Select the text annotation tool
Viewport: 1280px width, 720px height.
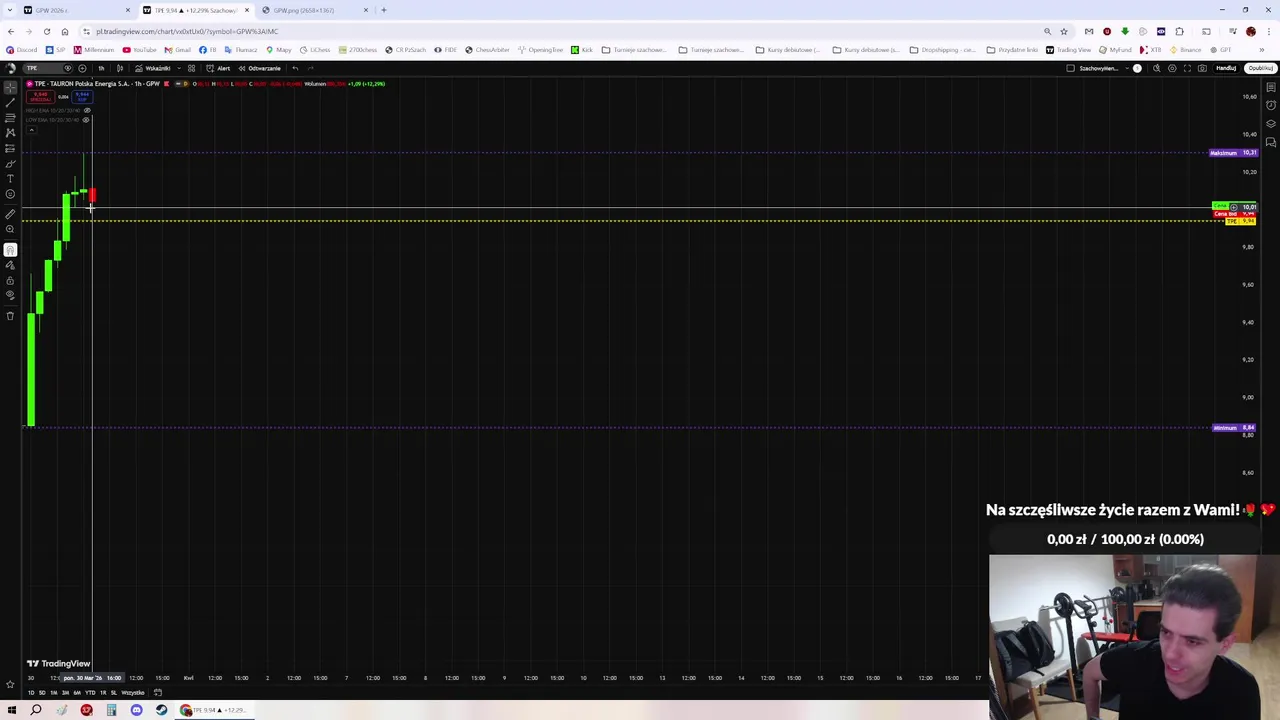[x=10, y=179]
